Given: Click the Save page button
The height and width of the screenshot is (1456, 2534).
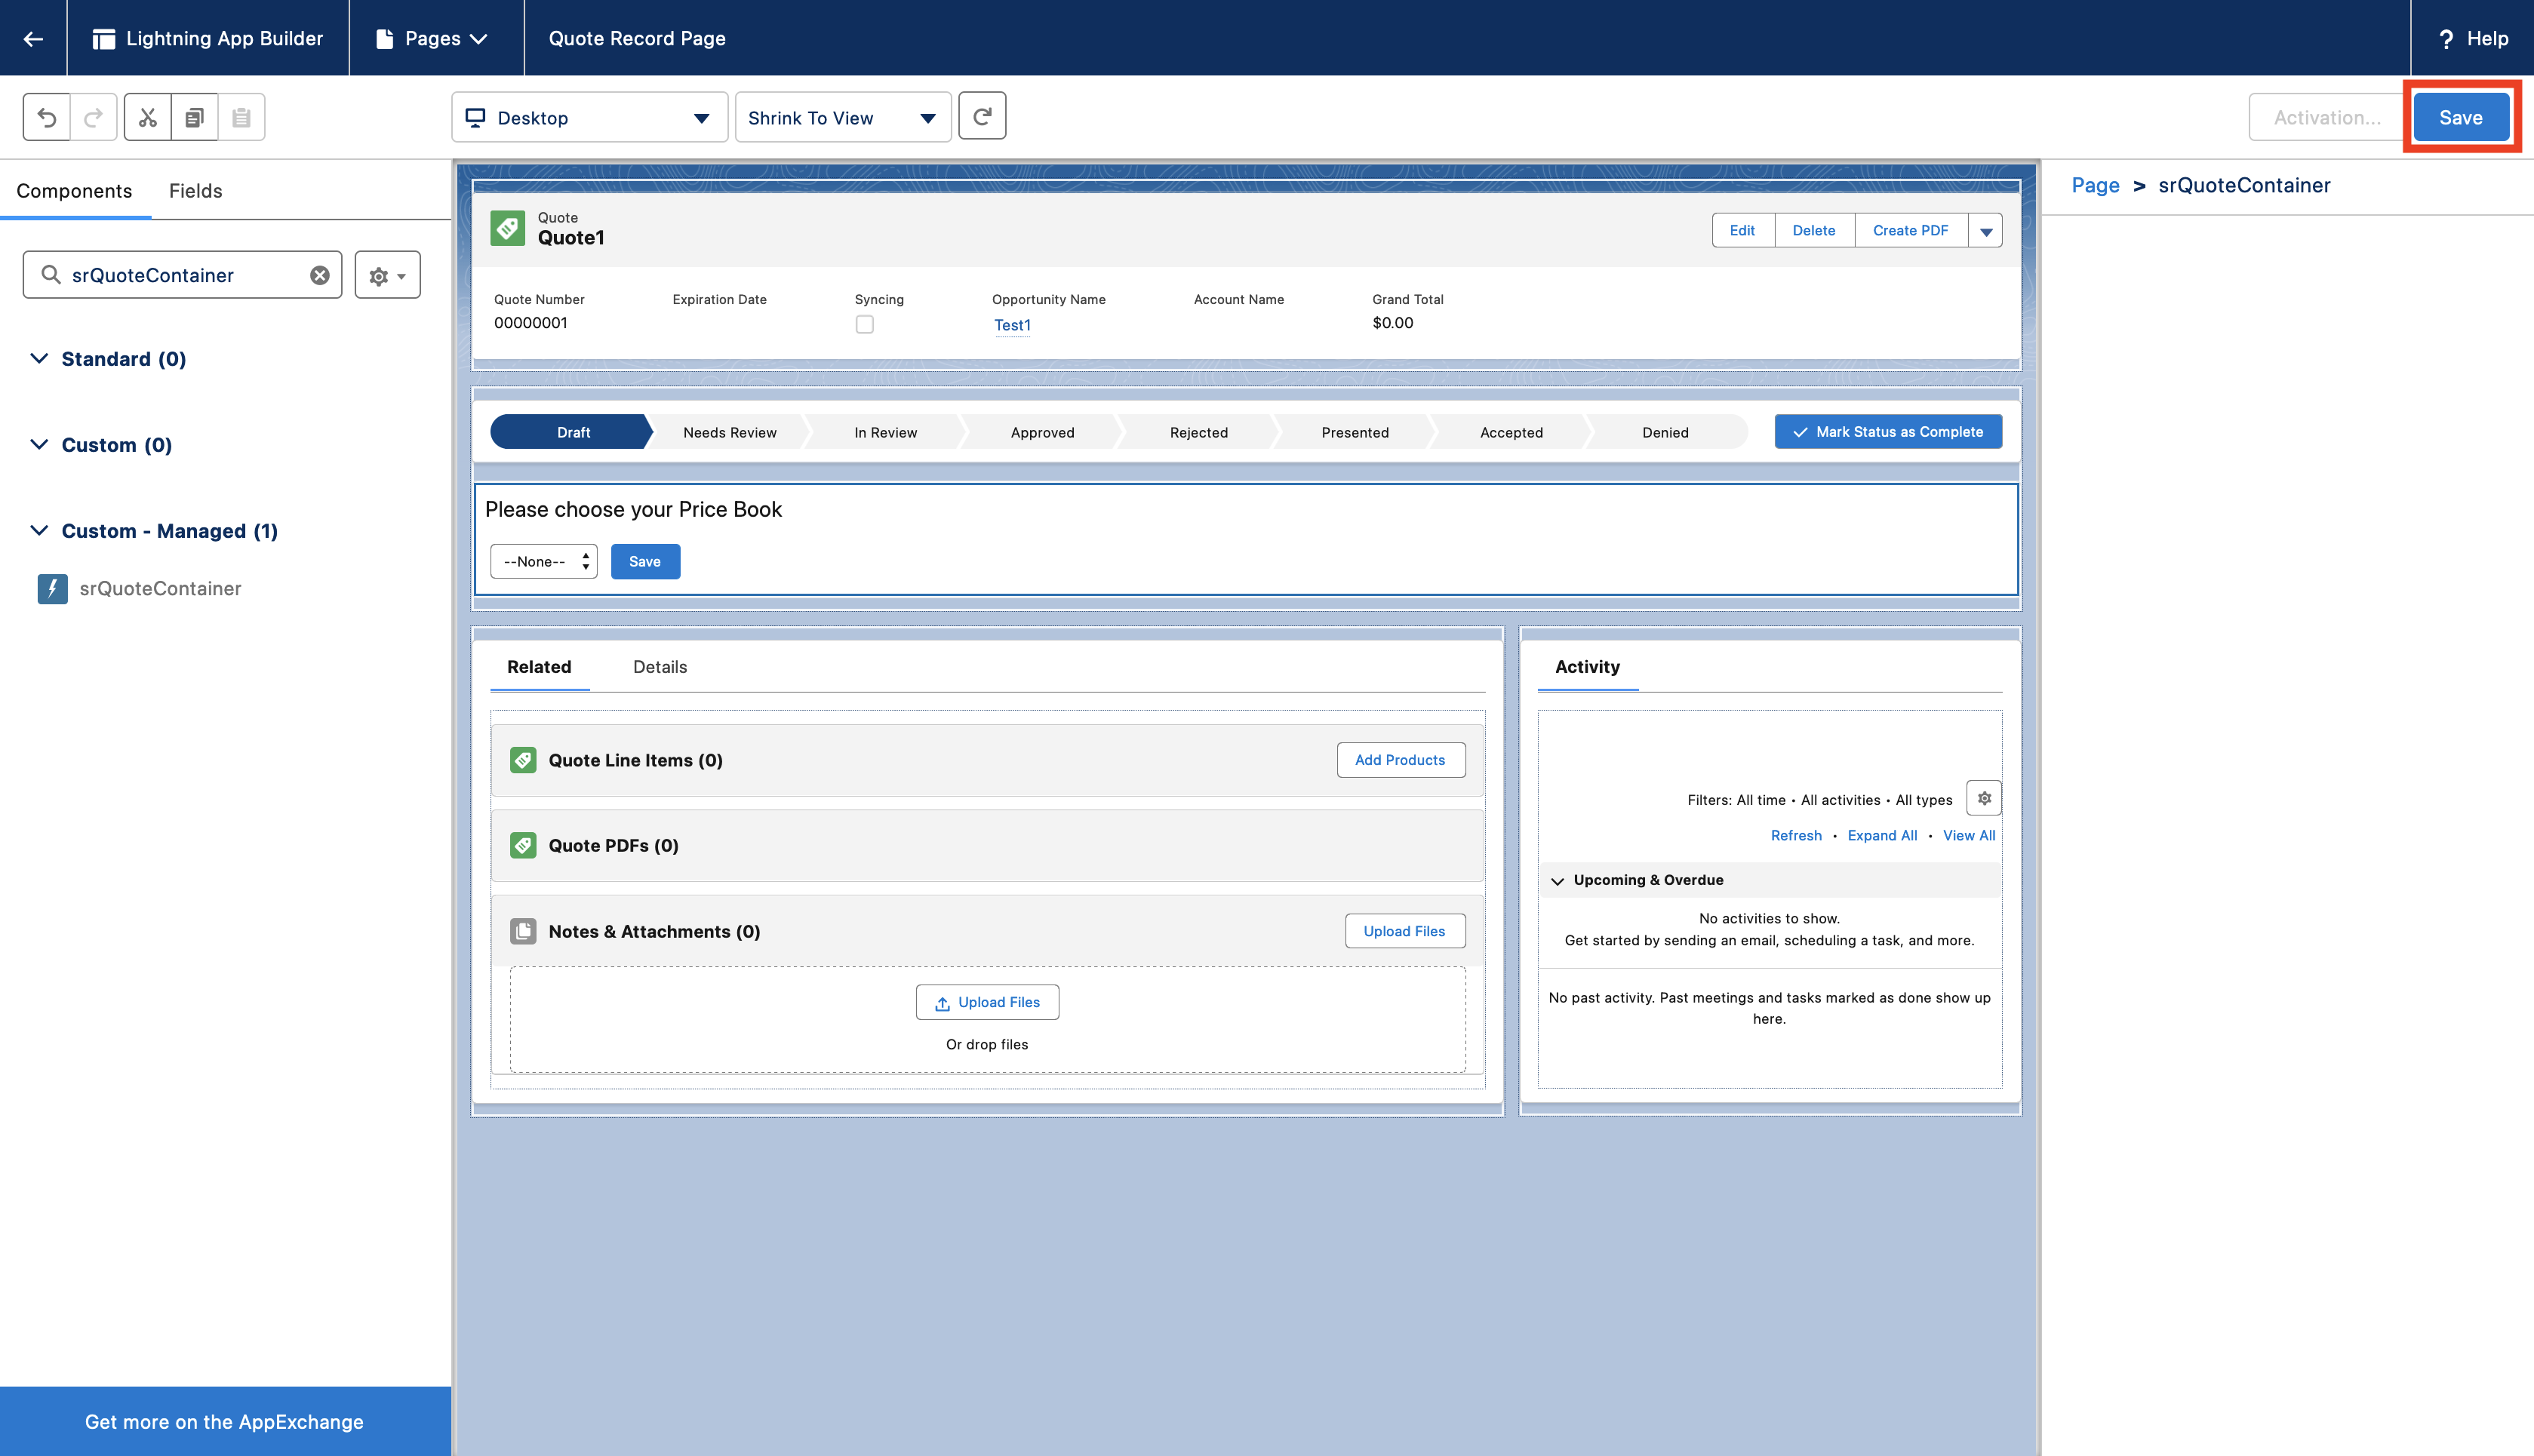Looking at the screenshot, I should click(x=2460, y=117).
